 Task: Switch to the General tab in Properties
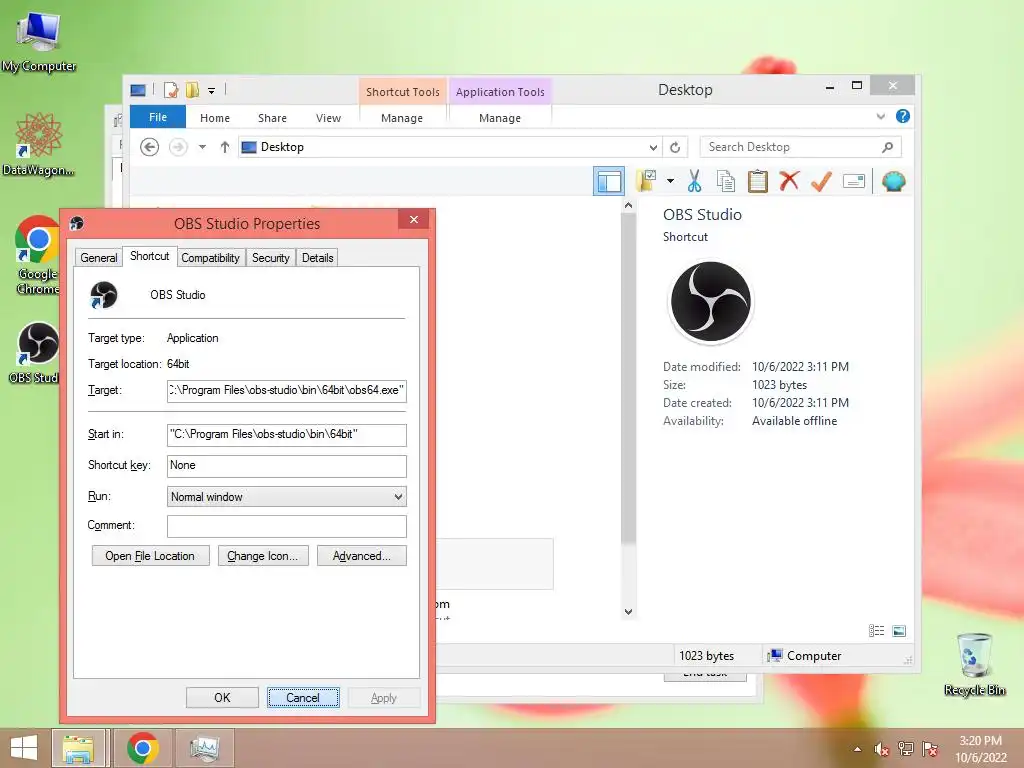click(99, 258)
